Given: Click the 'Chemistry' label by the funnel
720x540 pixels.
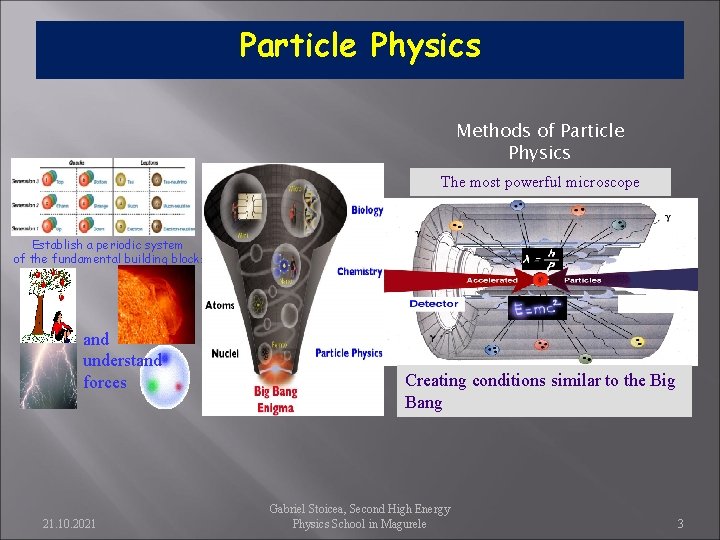Looking at the screenshot, I should click(360, 272).
